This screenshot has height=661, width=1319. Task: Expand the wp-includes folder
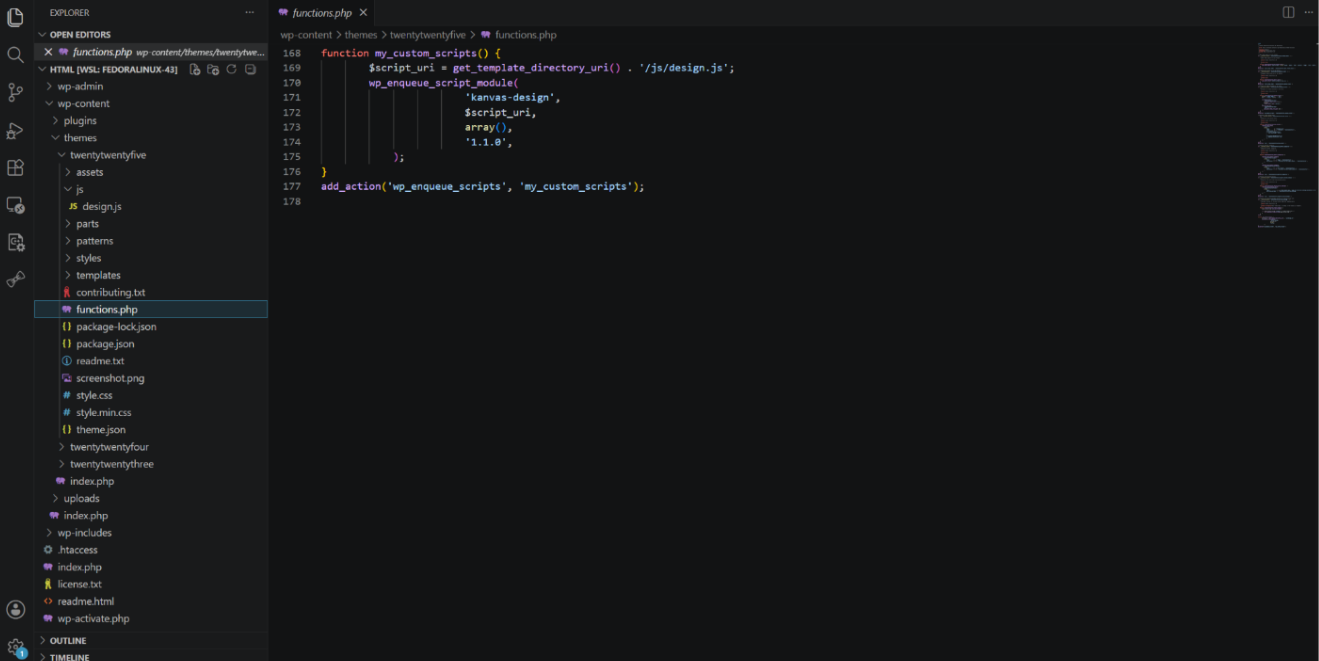(x=151, y=533)
